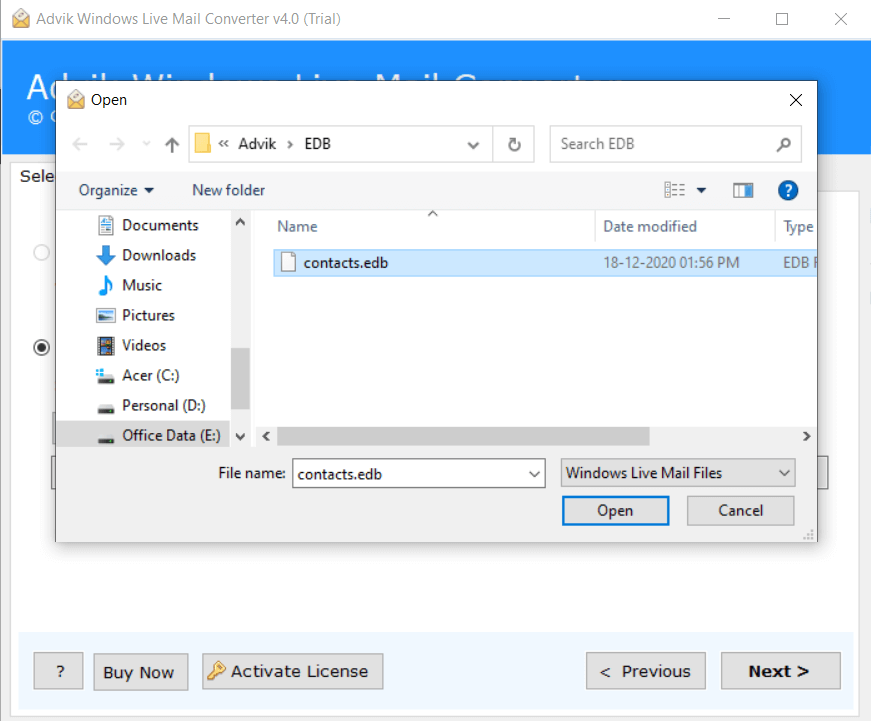Viewport: 871px width, 721px height.
Task: Click the Forward arrow in Open dialog
Action: [117, 144]
